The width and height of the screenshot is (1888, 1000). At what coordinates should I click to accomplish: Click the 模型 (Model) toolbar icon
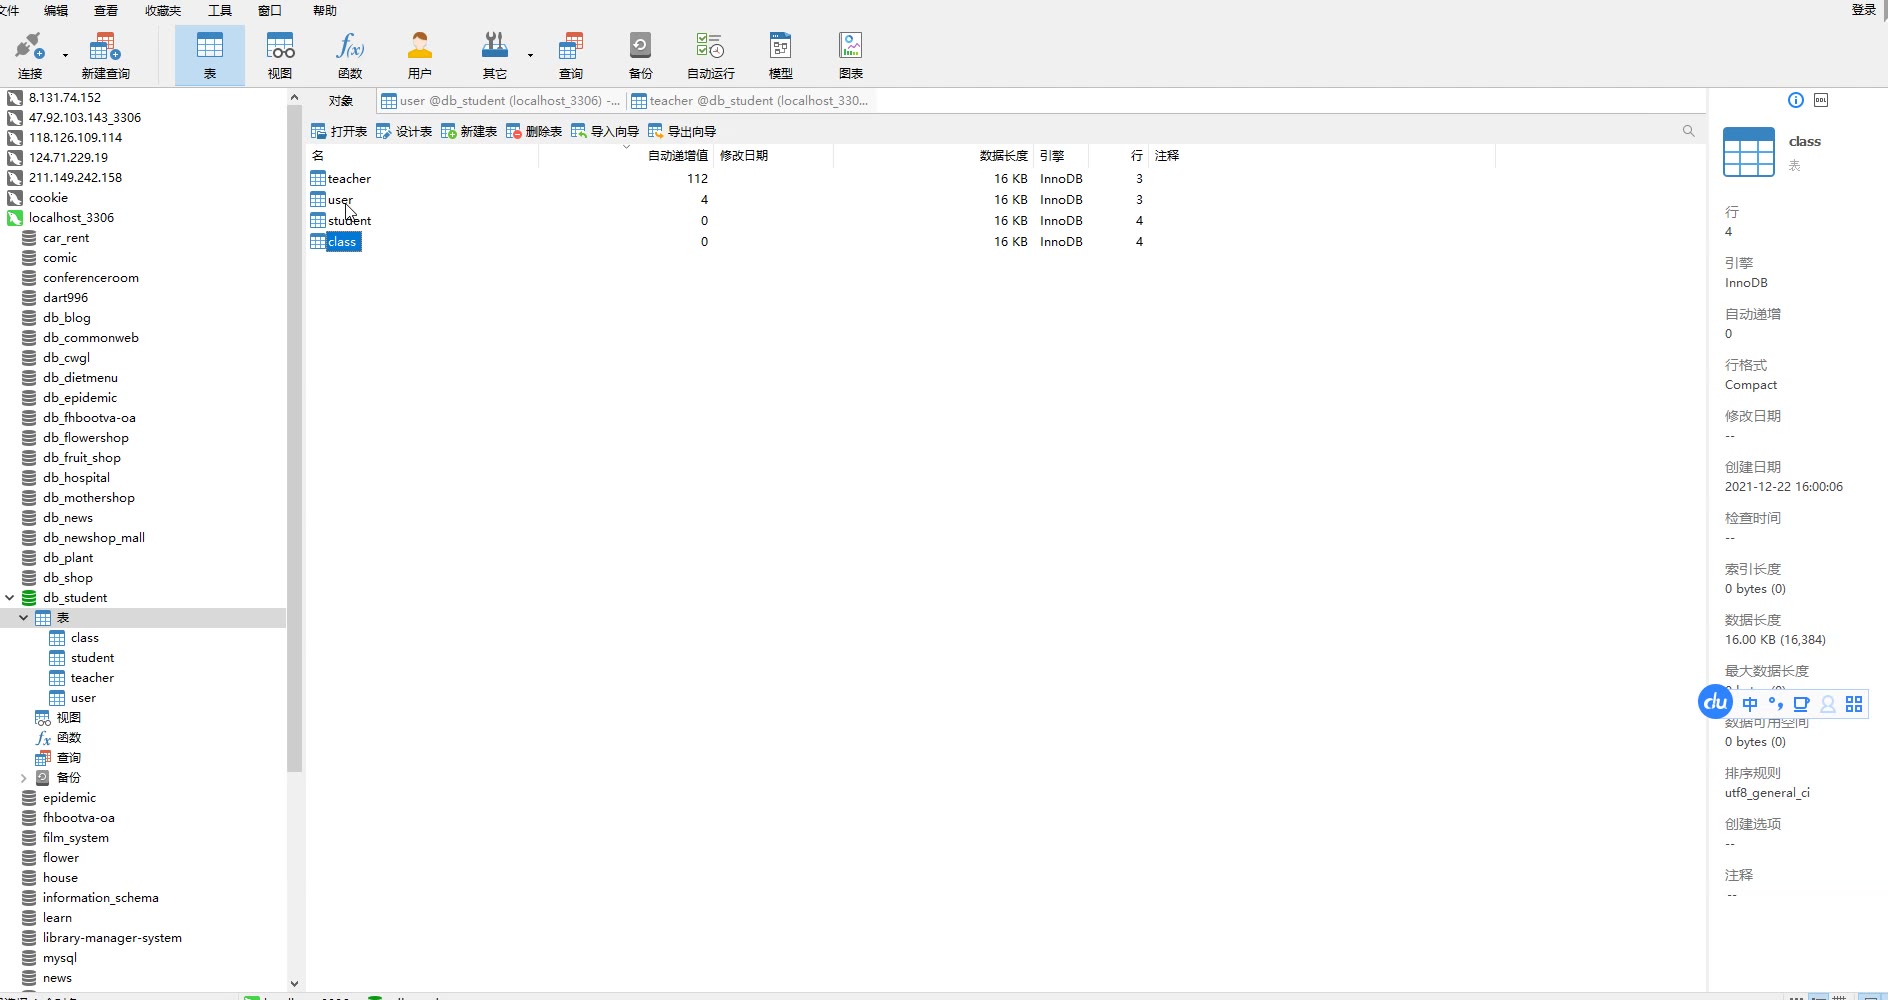(781, 55)
